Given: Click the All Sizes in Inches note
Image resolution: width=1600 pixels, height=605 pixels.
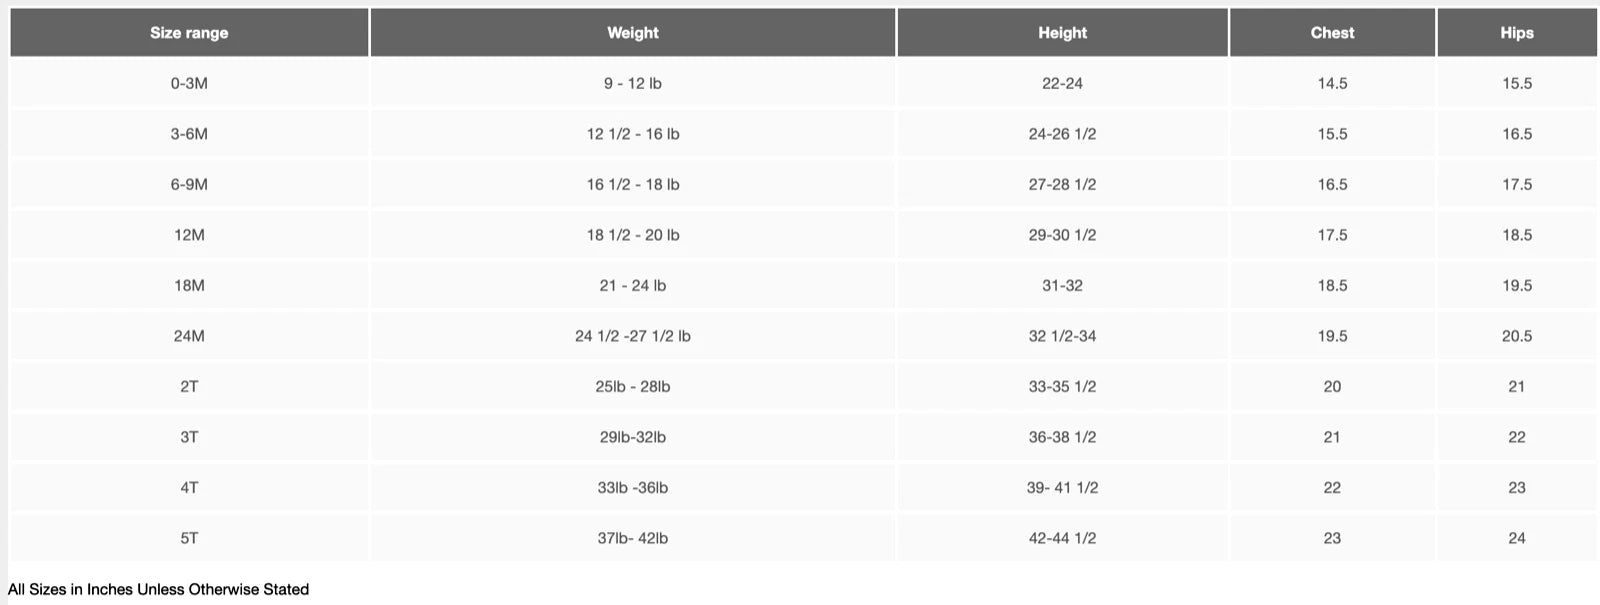Looking at the screenshot, I should pos(159,589).
